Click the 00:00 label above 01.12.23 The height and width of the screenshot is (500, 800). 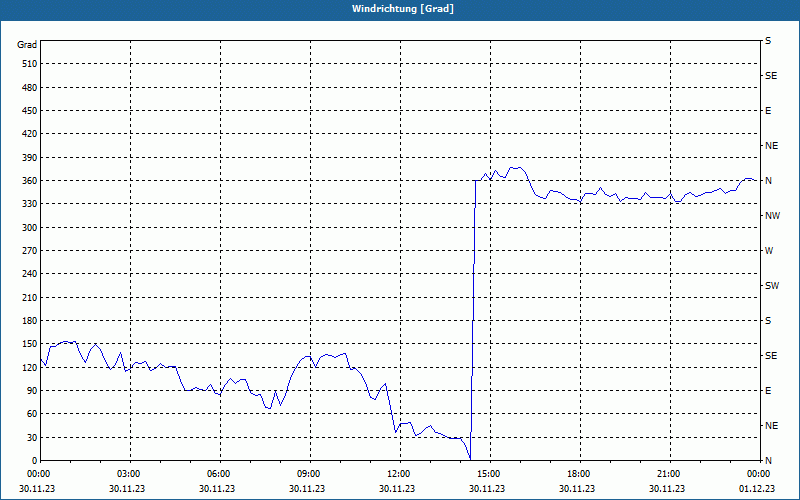758,474
